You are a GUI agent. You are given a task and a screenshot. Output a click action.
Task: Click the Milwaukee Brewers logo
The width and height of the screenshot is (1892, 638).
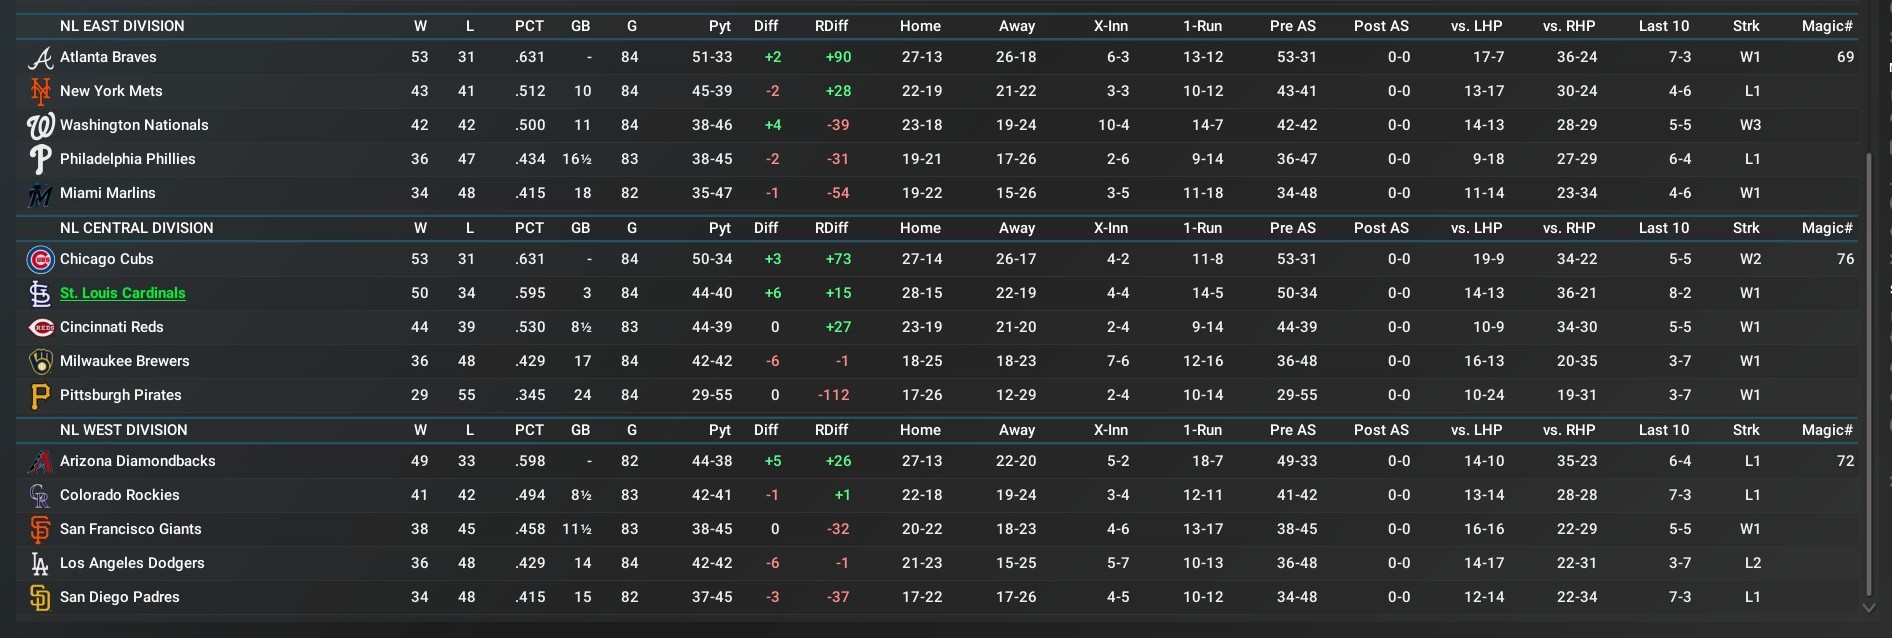coord(40,362)
